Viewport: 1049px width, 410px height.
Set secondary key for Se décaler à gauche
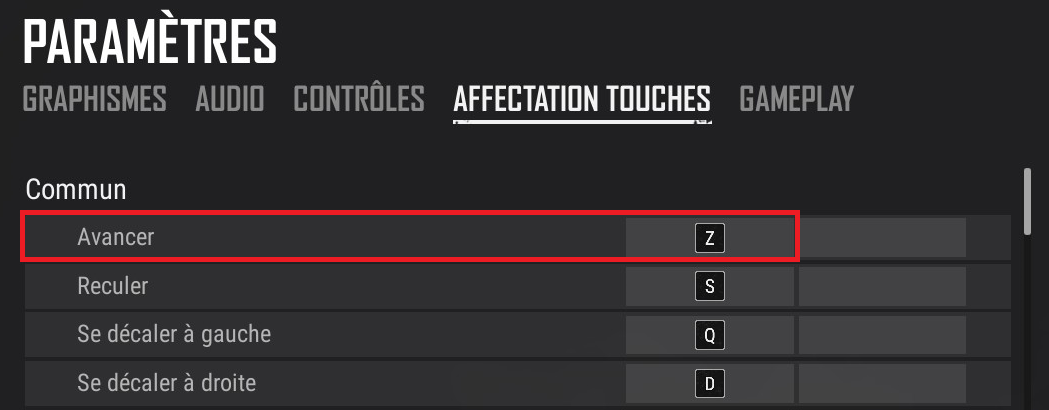click(882, 335)
